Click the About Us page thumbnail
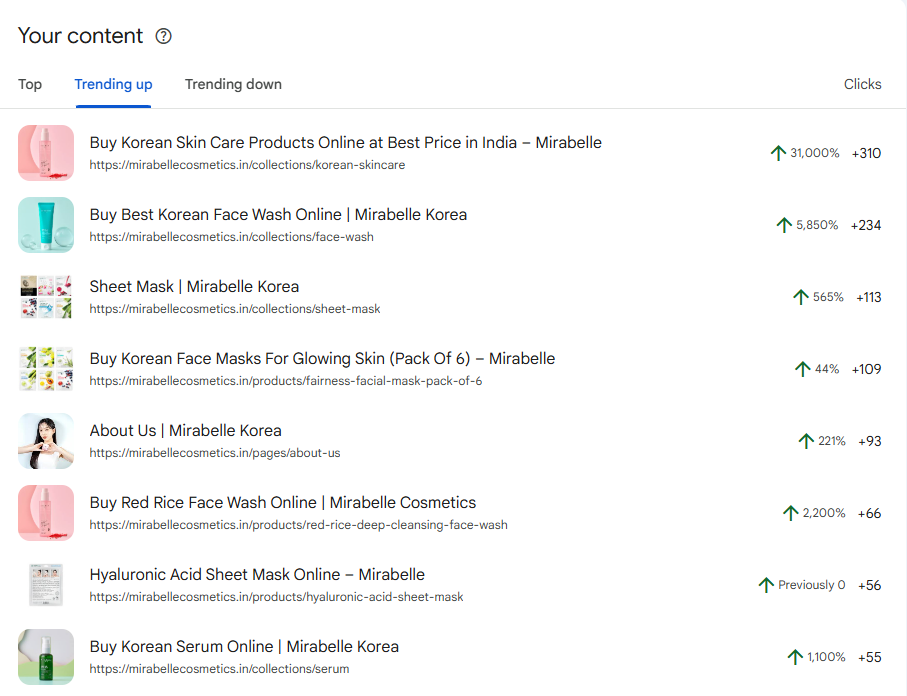Image resolution: width=907 pixels, height=696 pixels. (x=46, y=441)
